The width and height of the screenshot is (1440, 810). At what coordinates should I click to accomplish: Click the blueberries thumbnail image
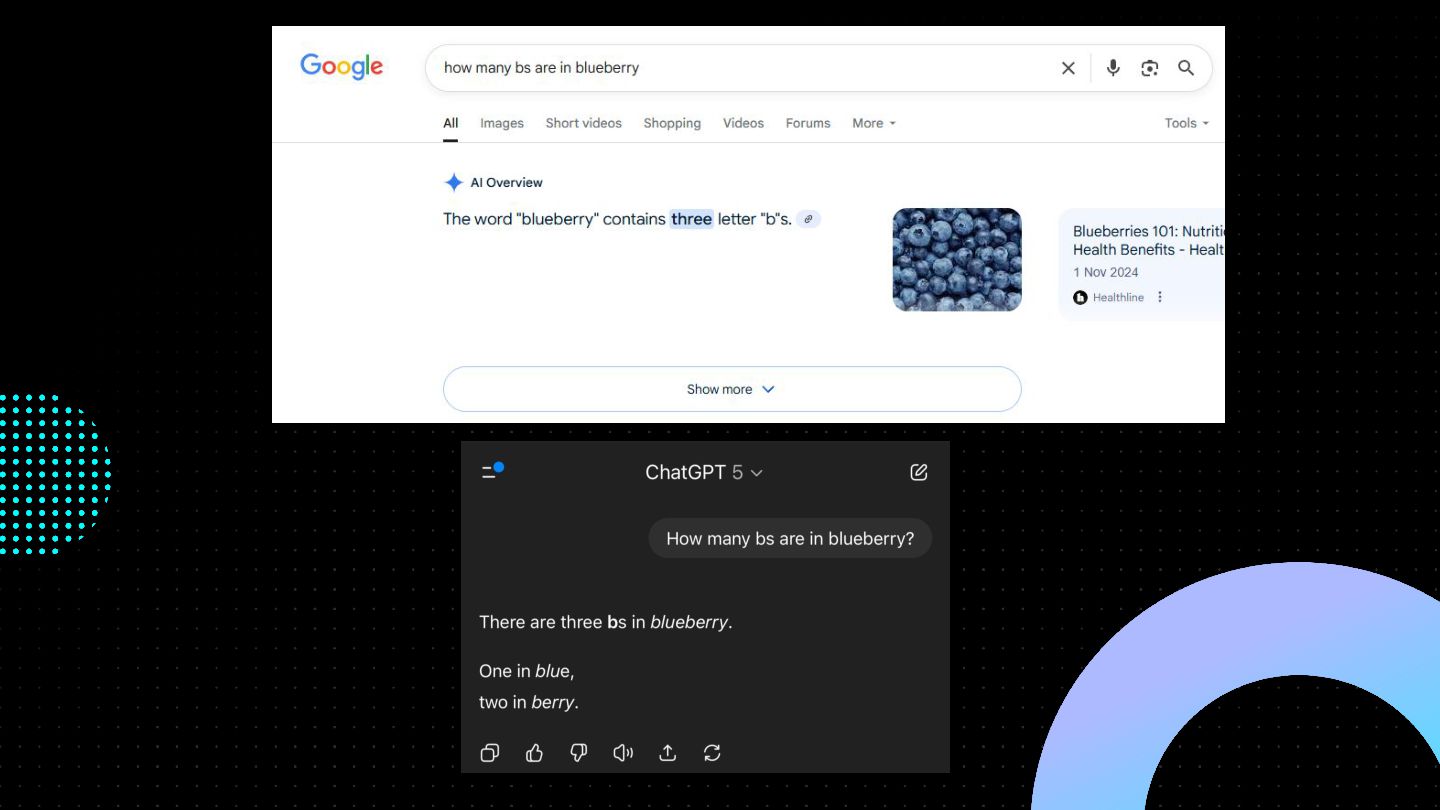click(x=957, y=260)
